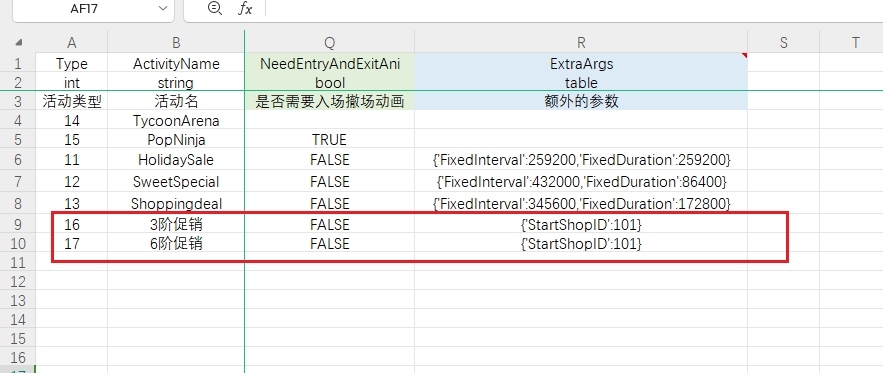Viewport: 883px width, 373px height.
Task: Click the 'ExtraArgs' header cell
Action: click(x=581, y=64)
